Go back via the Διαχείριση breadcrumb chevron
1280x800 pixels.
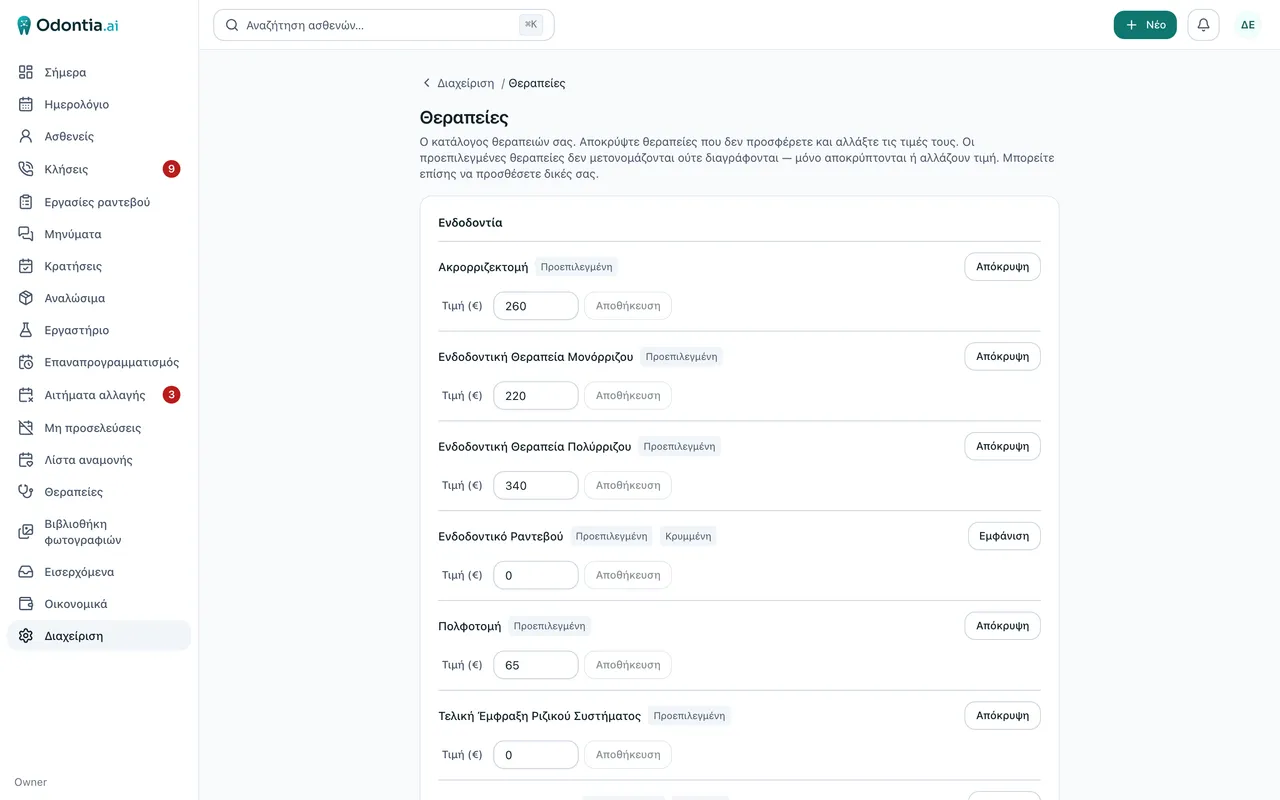click(x=427, y=83)
